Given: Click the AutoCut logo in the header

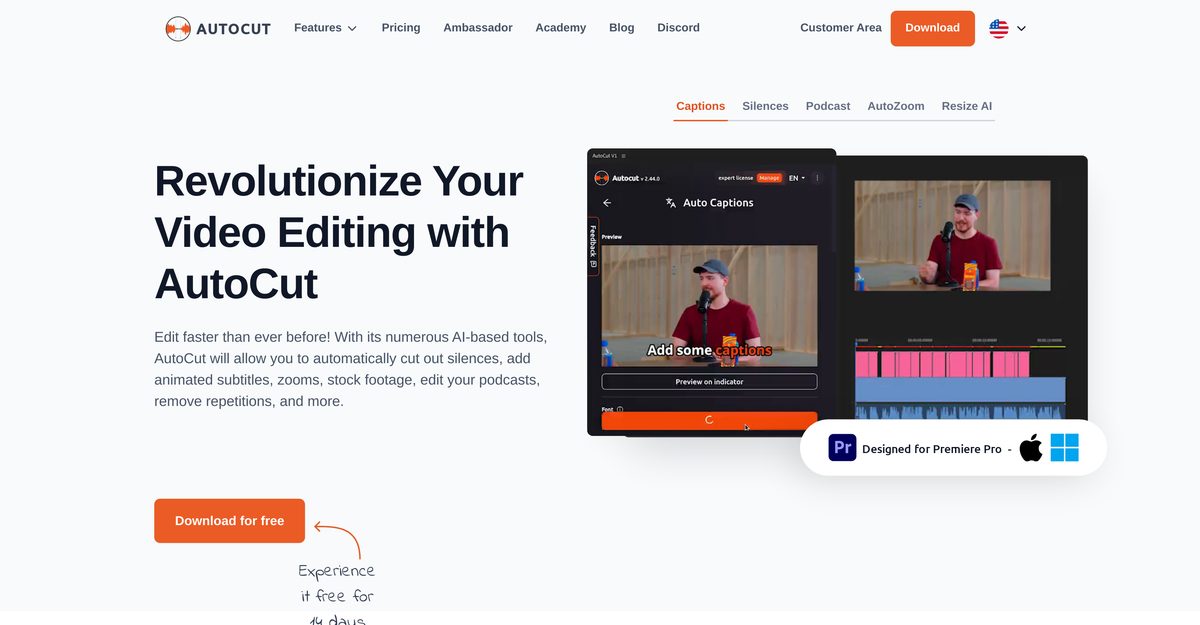Looking at the screenshot, I should (x=218, y=28).
